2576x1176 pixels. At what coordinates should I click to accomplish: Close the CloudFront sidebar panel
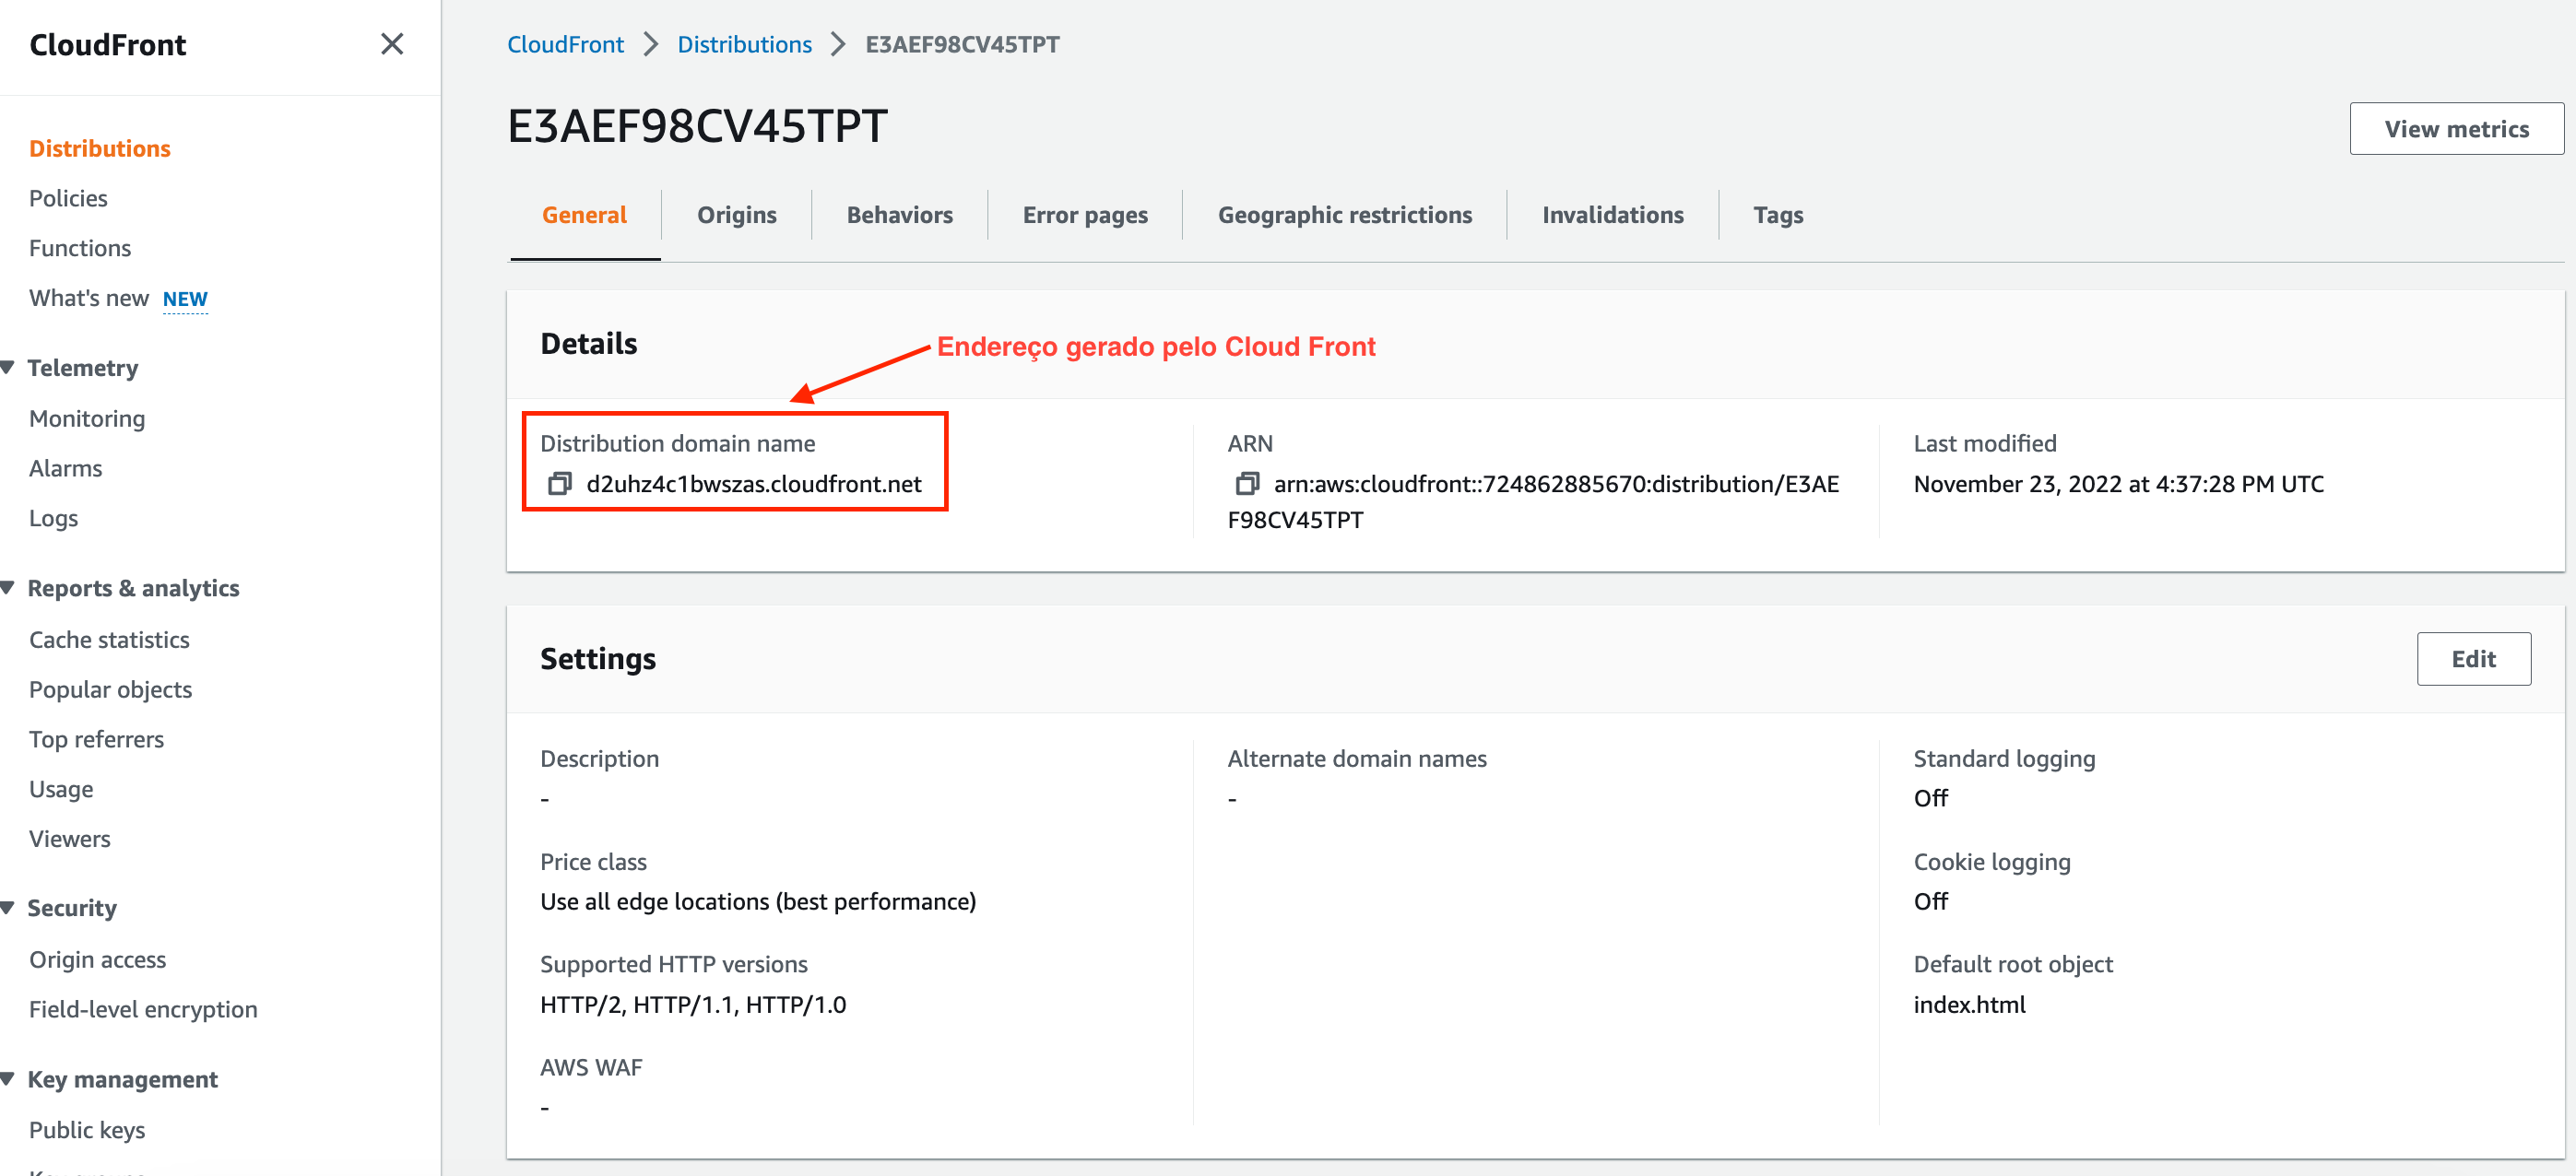coord(392,44)
